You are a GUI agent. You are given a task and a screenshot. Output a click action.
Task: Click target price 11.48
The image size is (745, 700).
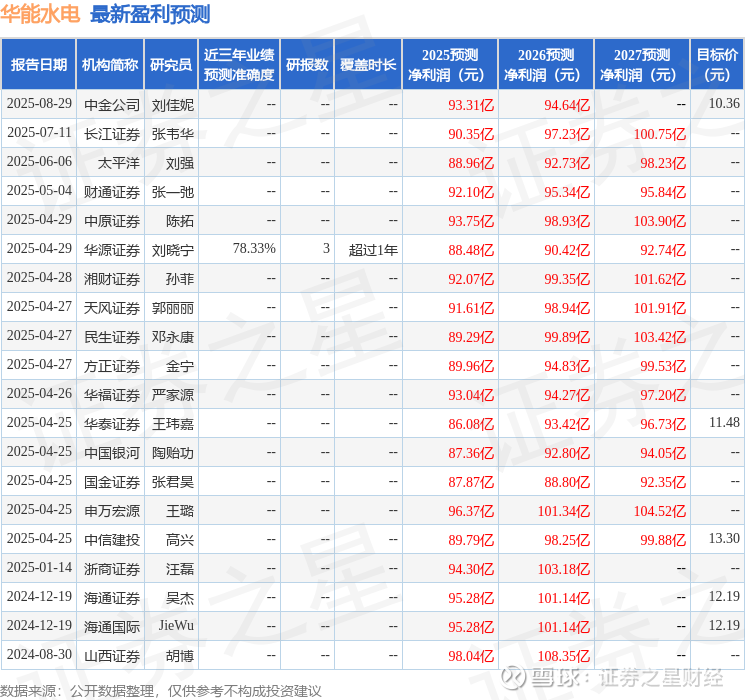pos(724,422)
